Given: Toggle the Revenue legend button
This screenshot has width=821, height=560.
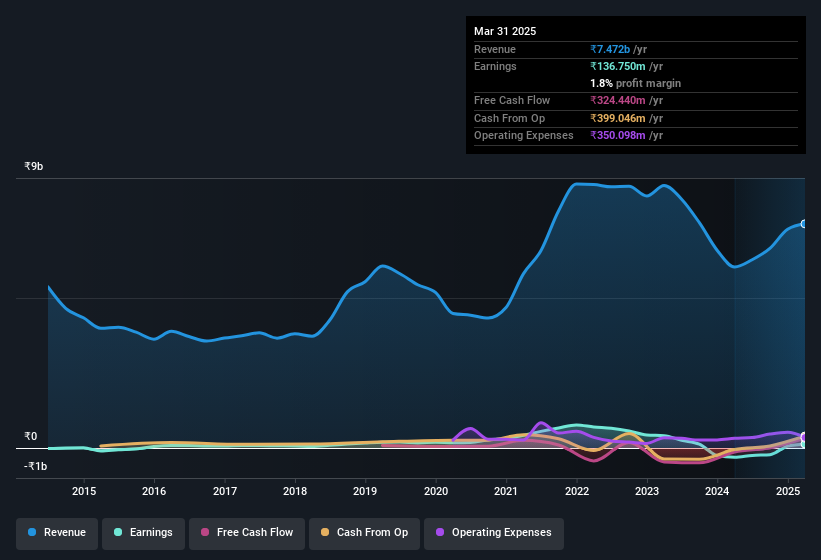Looking at the screenshot, I should [57, 533].
